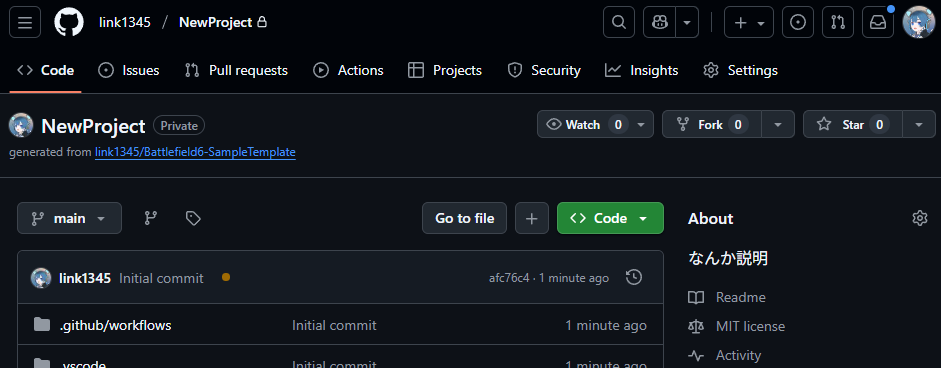Expand the Copilot dropdown arrow
This screenshot has height=368, width=941.
687,22
